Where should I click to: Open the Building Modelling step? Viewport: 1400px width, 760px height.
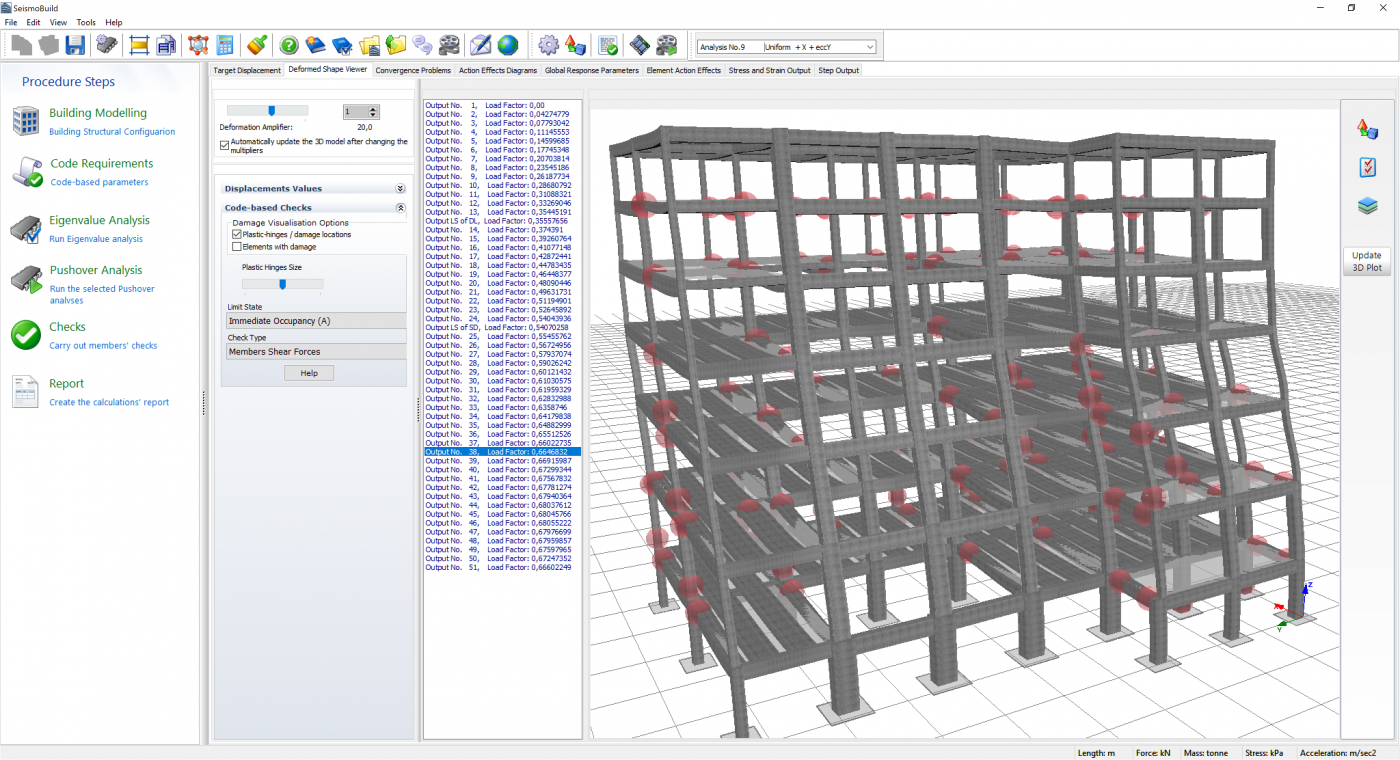click(98, 113)
